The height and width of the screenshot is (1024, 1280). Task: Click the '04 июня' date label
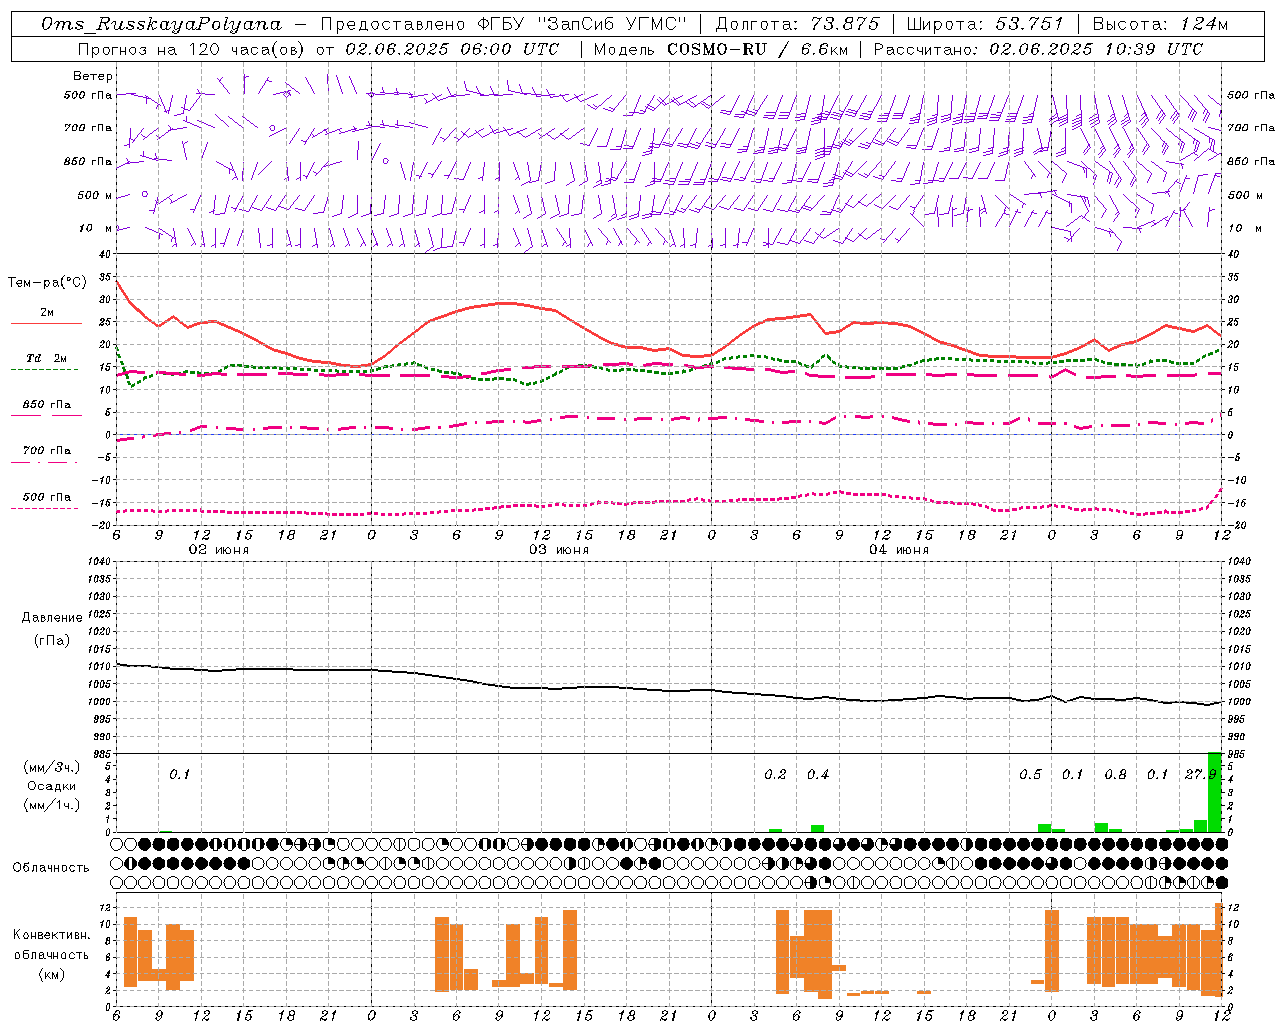pos(899,550)
